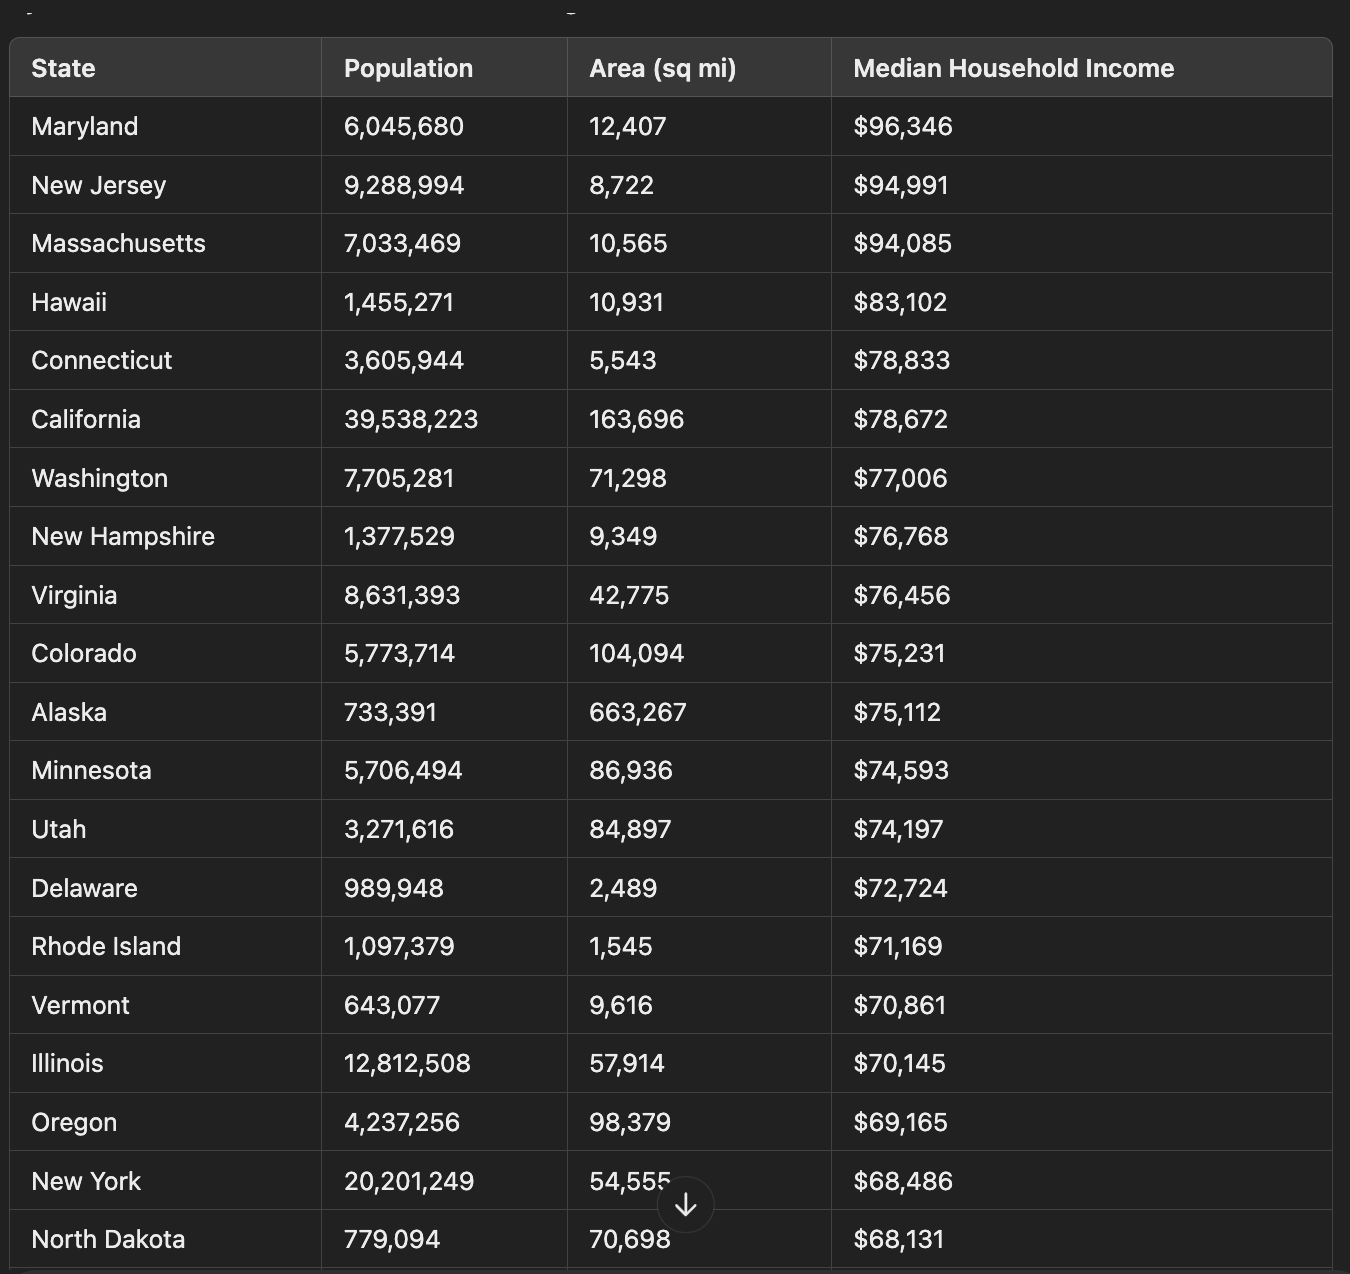Click the income value $69,165
The width and height of the screenshot is (1350, 1274).
(x=900, y=1122)
